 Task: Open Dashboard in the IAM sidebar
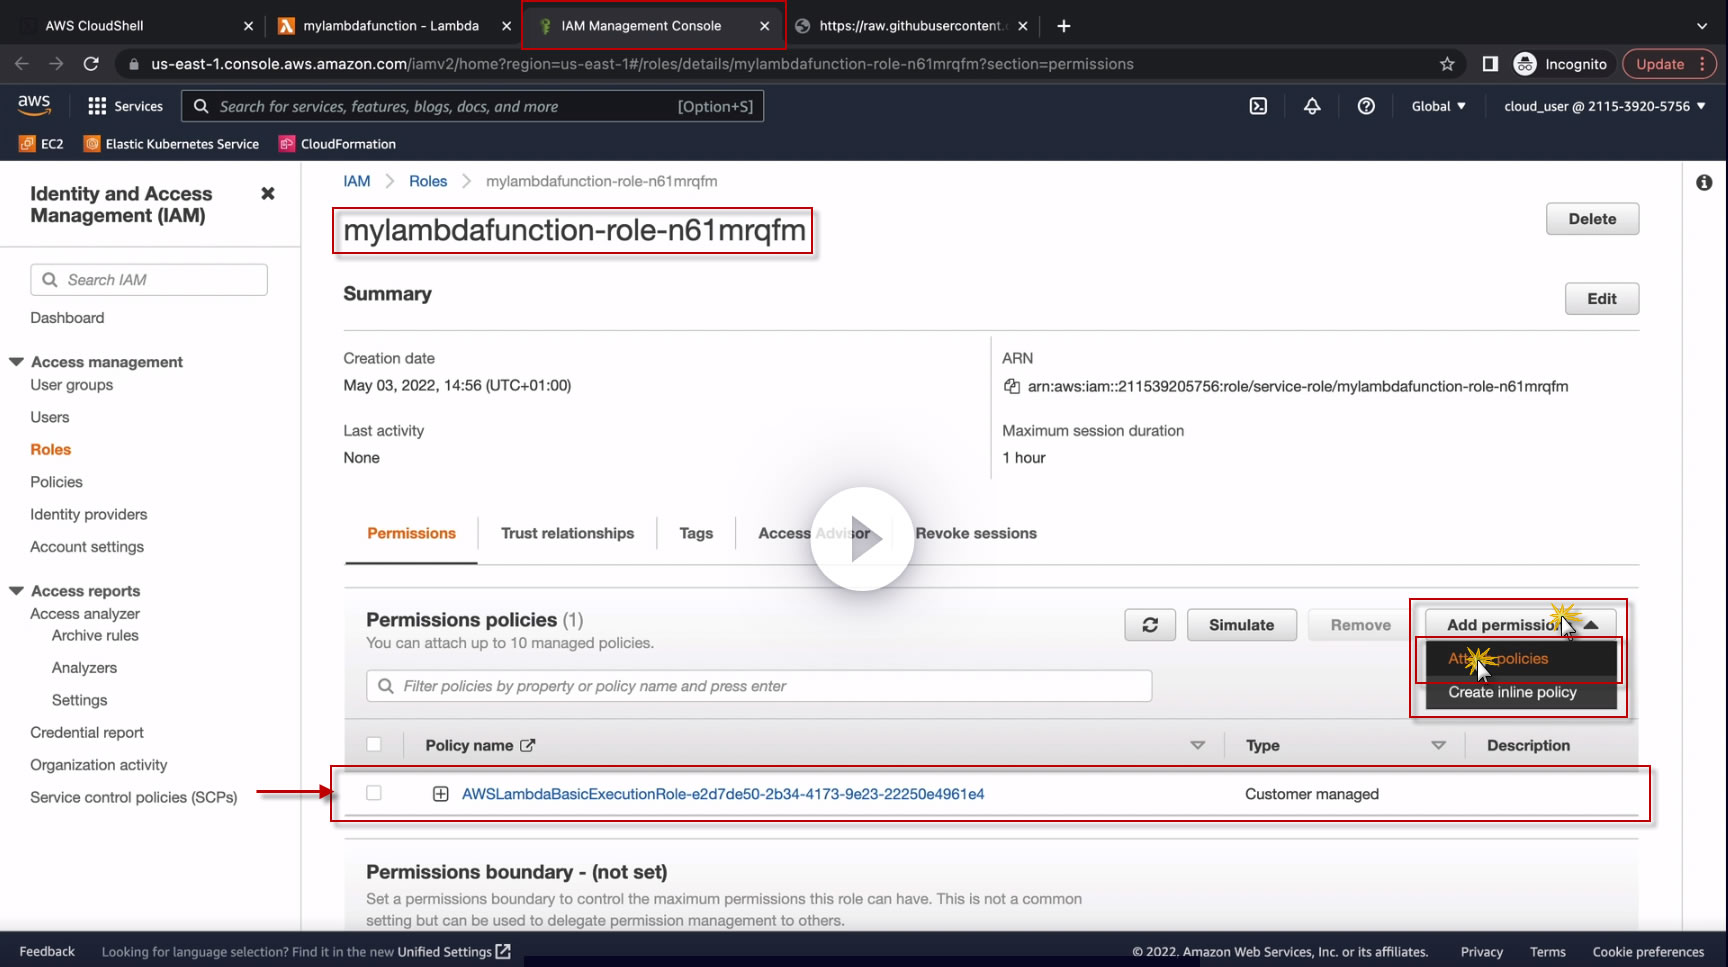coord(67,318)
